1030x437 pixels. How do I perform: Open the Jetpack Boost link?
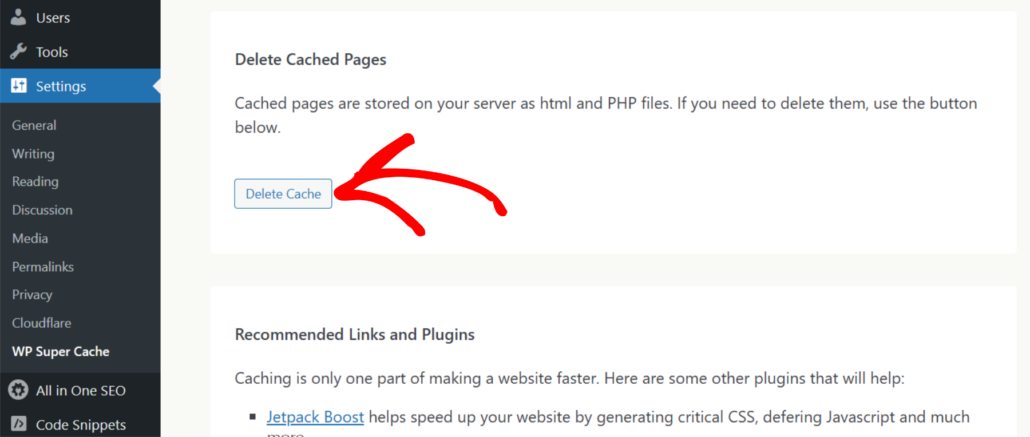tap(315, 417)
